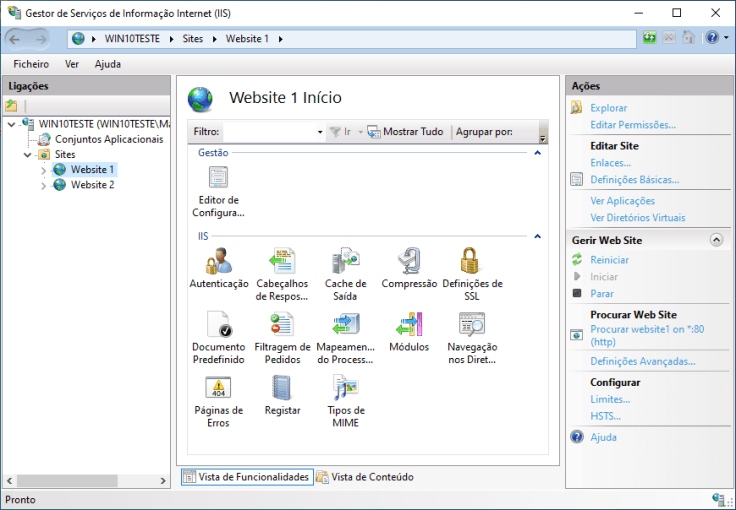Open the Compressão feature icon
The width and height of the screenshot is (736, 510).
point(409,262)
